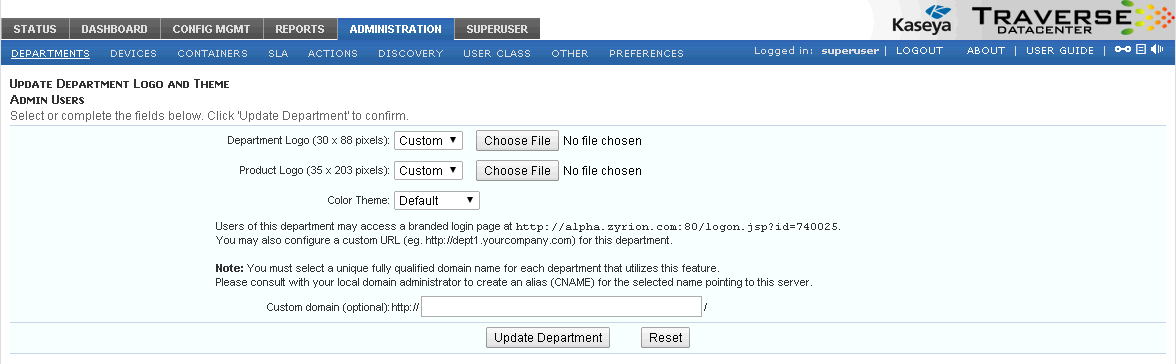Go to the Reports tab
Viewport: 1176px width, 364px height.
click(x=300, y=29)
